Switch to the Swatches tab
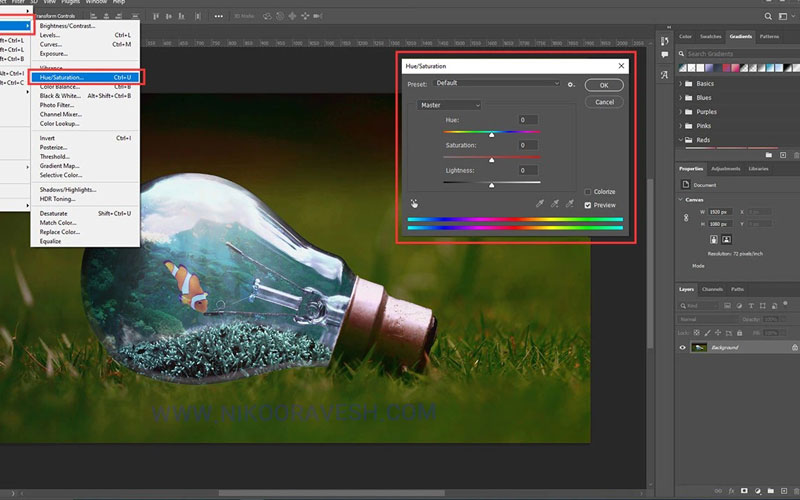 coord(710,37)
